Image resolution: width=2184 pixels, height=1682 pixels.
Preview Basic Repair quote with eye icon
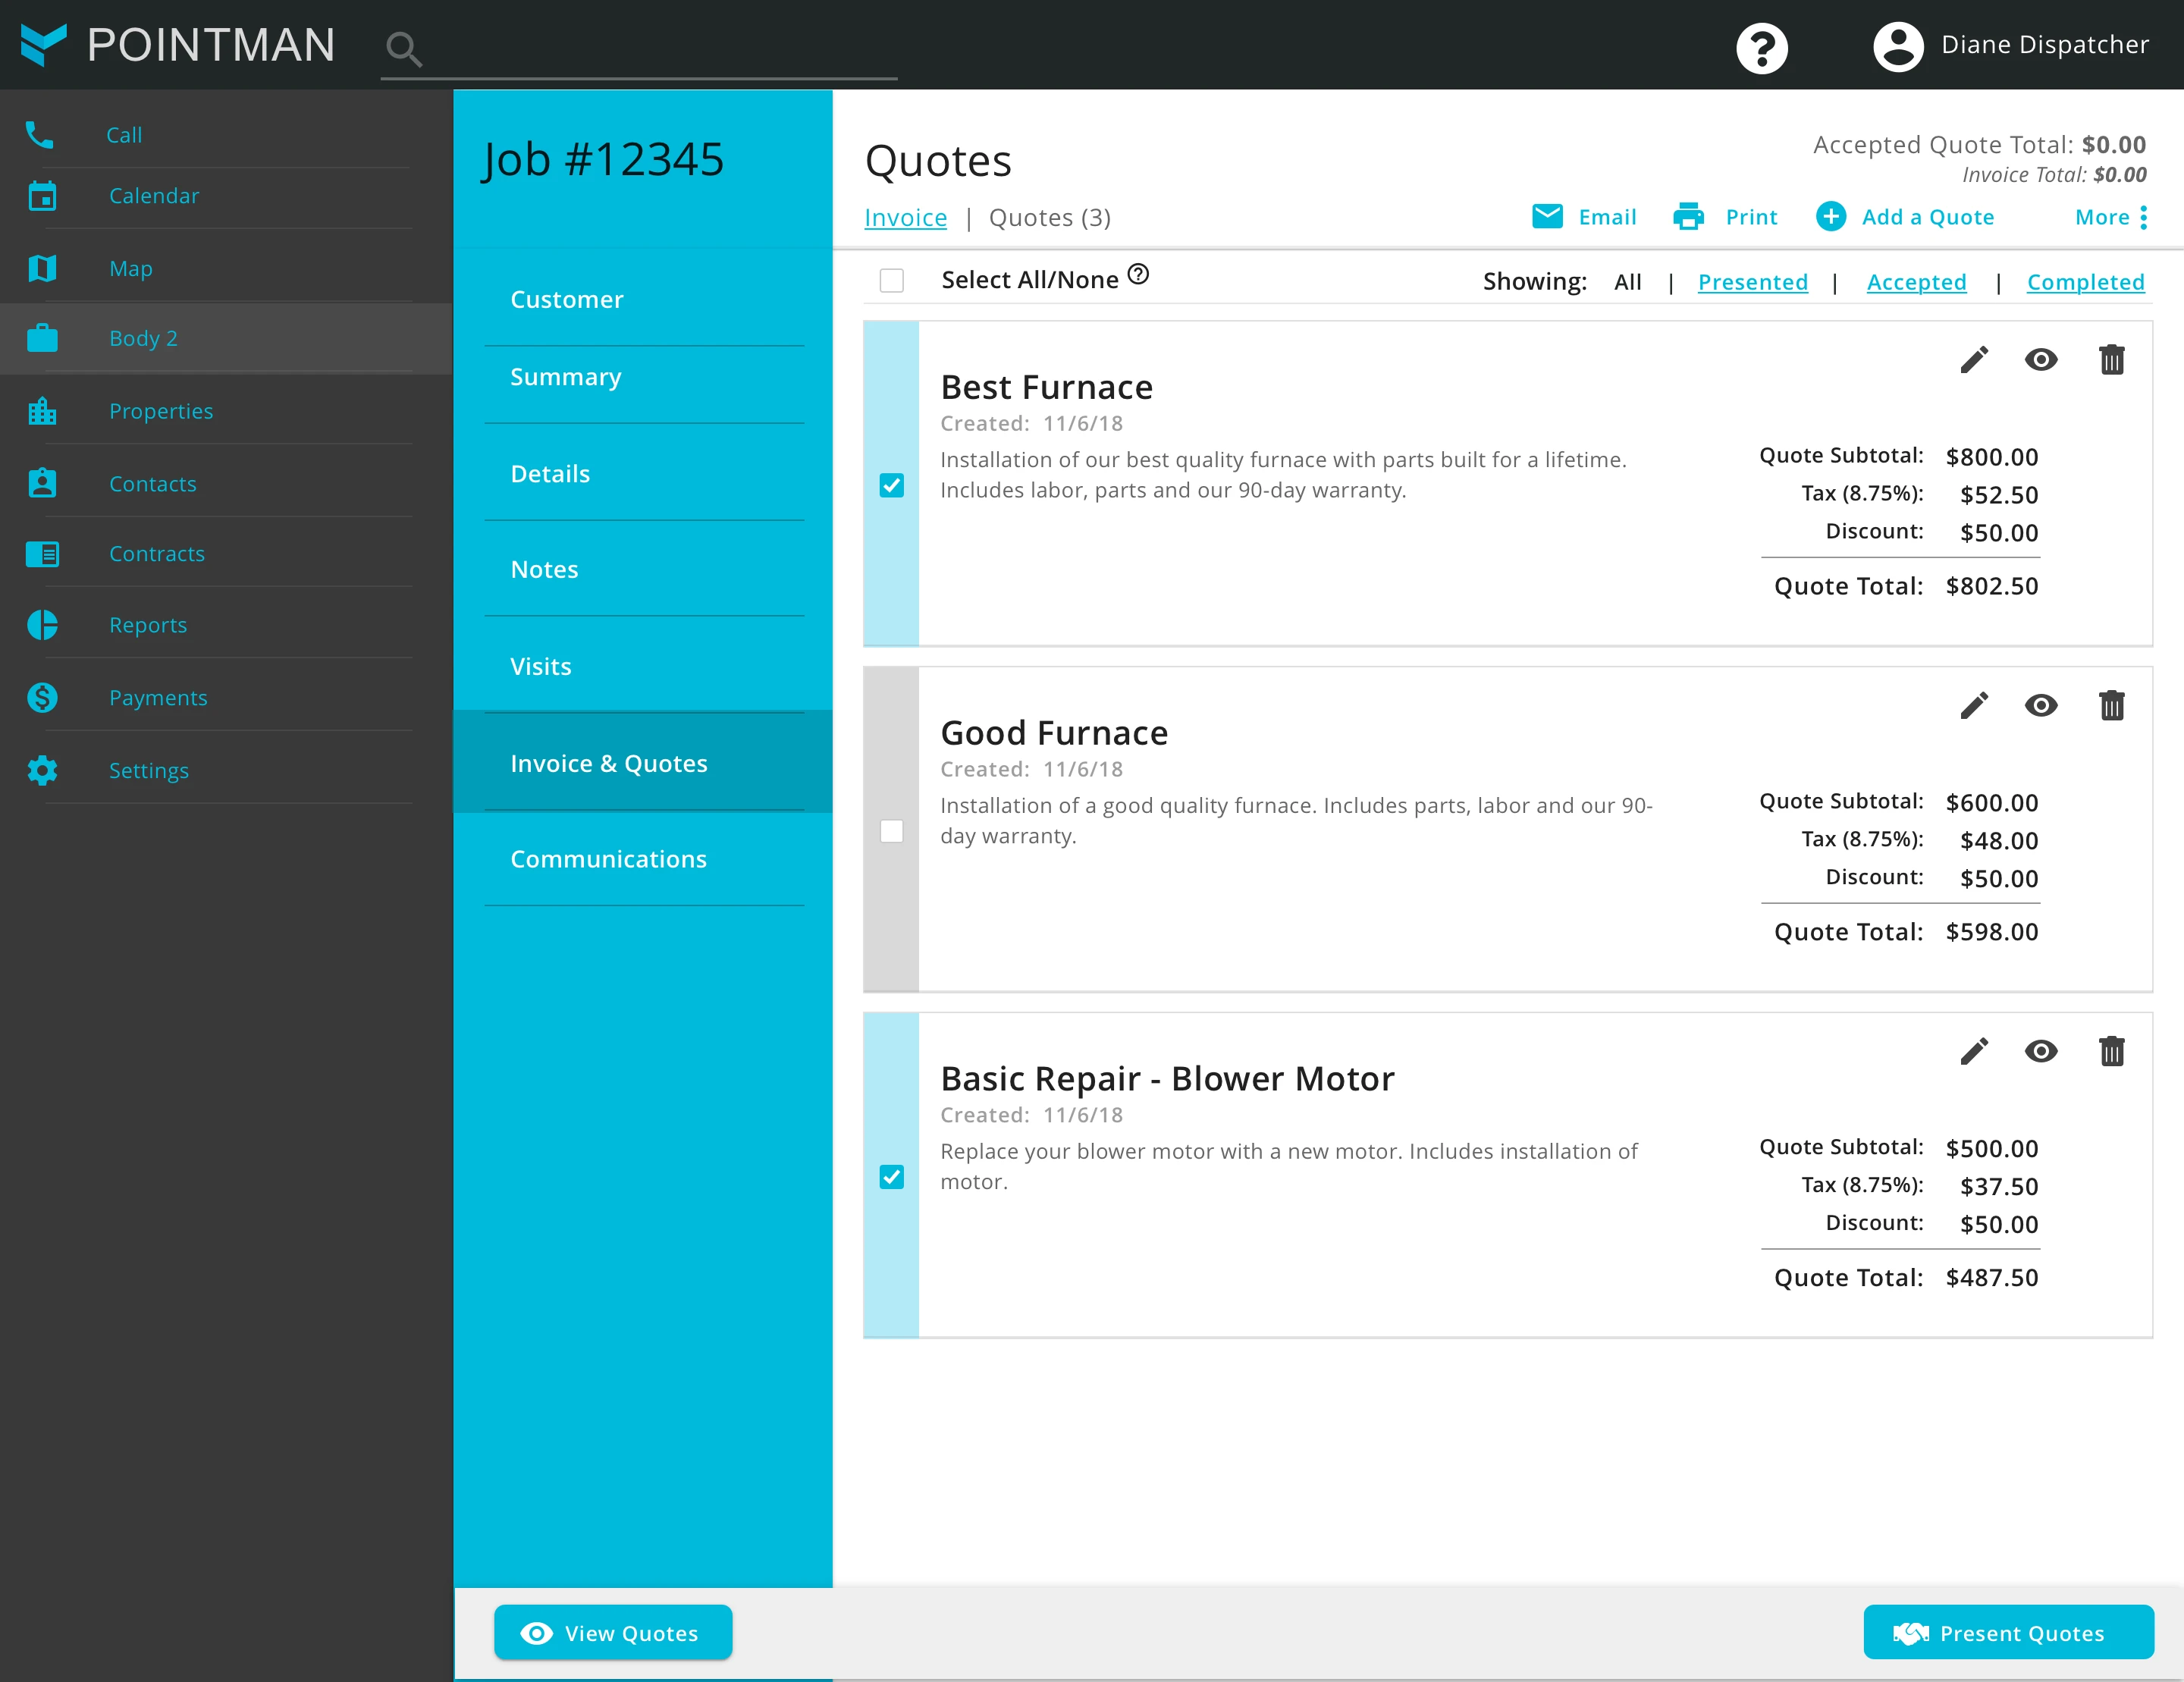(2040, 1052)
